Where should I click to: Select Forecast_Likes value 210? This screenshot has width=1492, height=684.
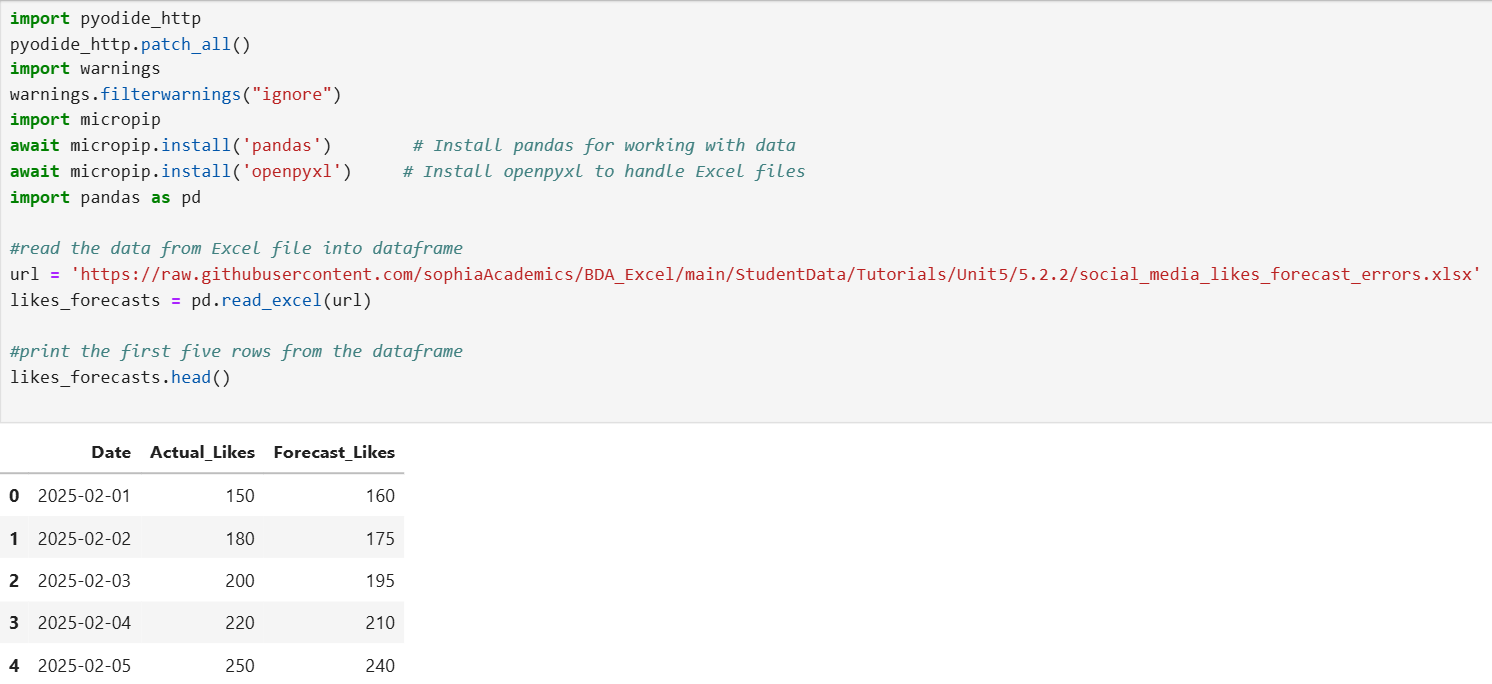pos(381,623)
